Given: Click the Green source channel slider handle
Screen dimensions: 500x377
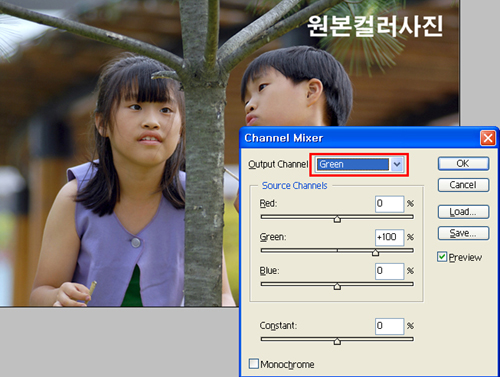Looking at the screenshot, I should coord(375,253).
